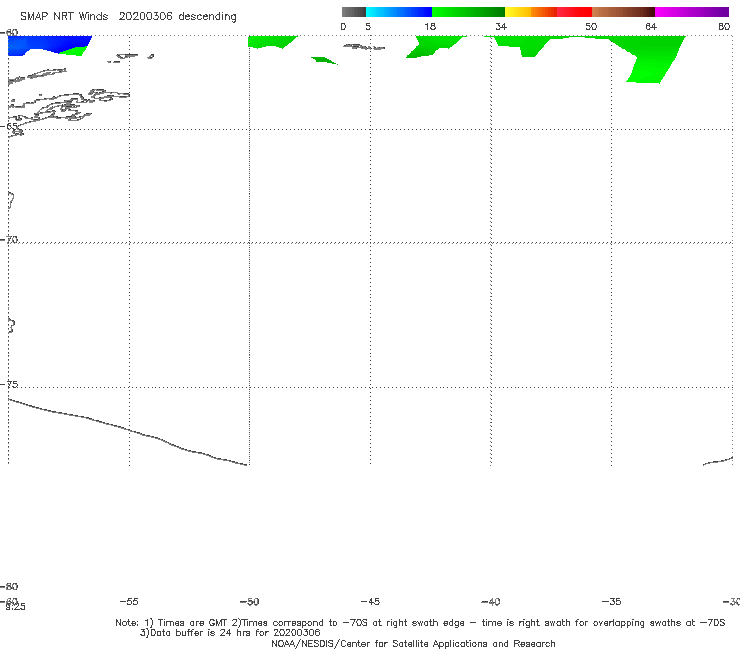Click the gray 0-5 segment of the color bar
Image resolution: width=740 pixels, height=650 pixels.
354,12
